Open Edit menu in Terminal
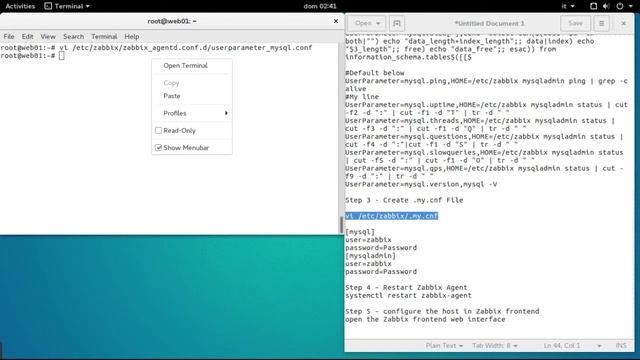The image size is (640, 360). [x=27, y=36]
